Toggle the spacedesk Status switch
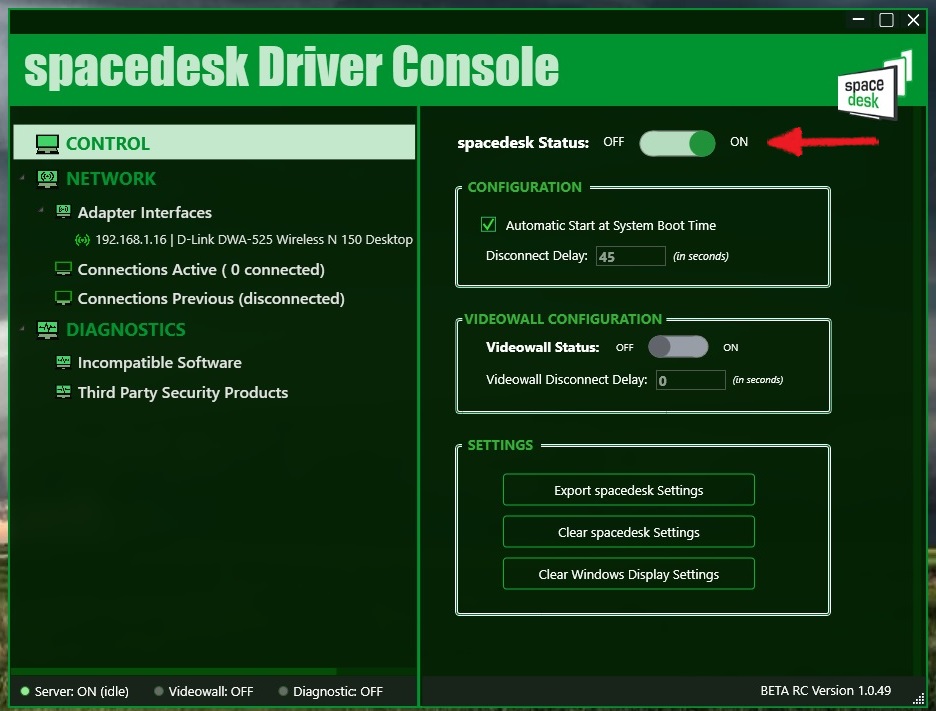936x711 pixels. (x=677, y=143)
